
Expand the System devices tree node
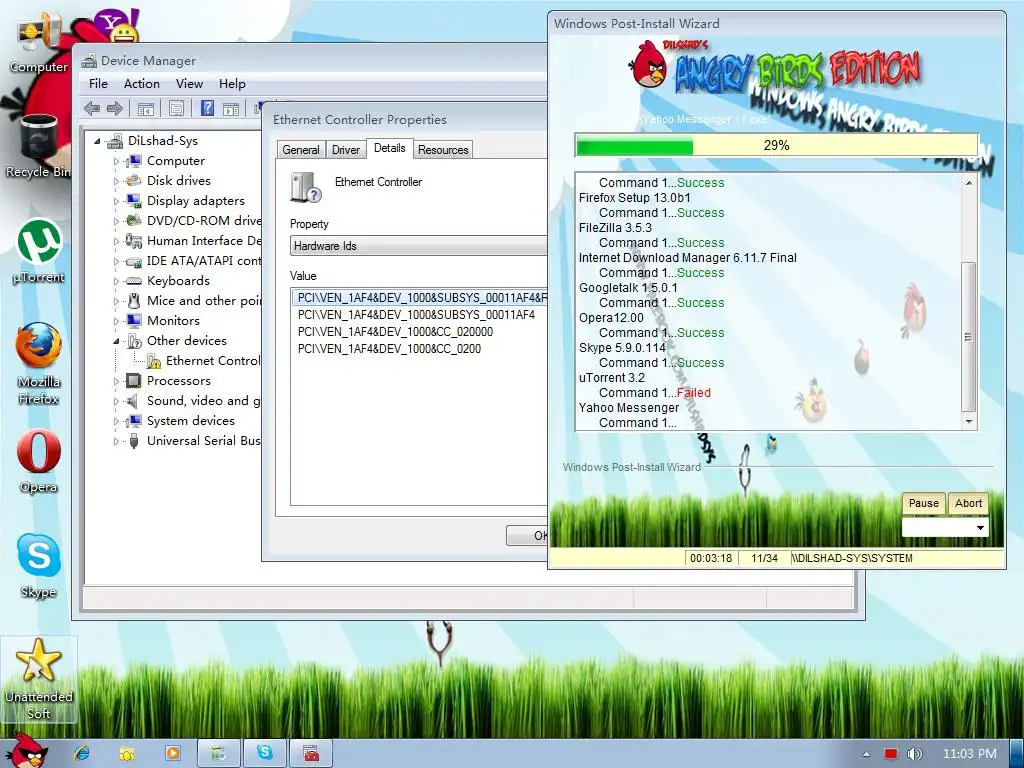click(116, 421)
